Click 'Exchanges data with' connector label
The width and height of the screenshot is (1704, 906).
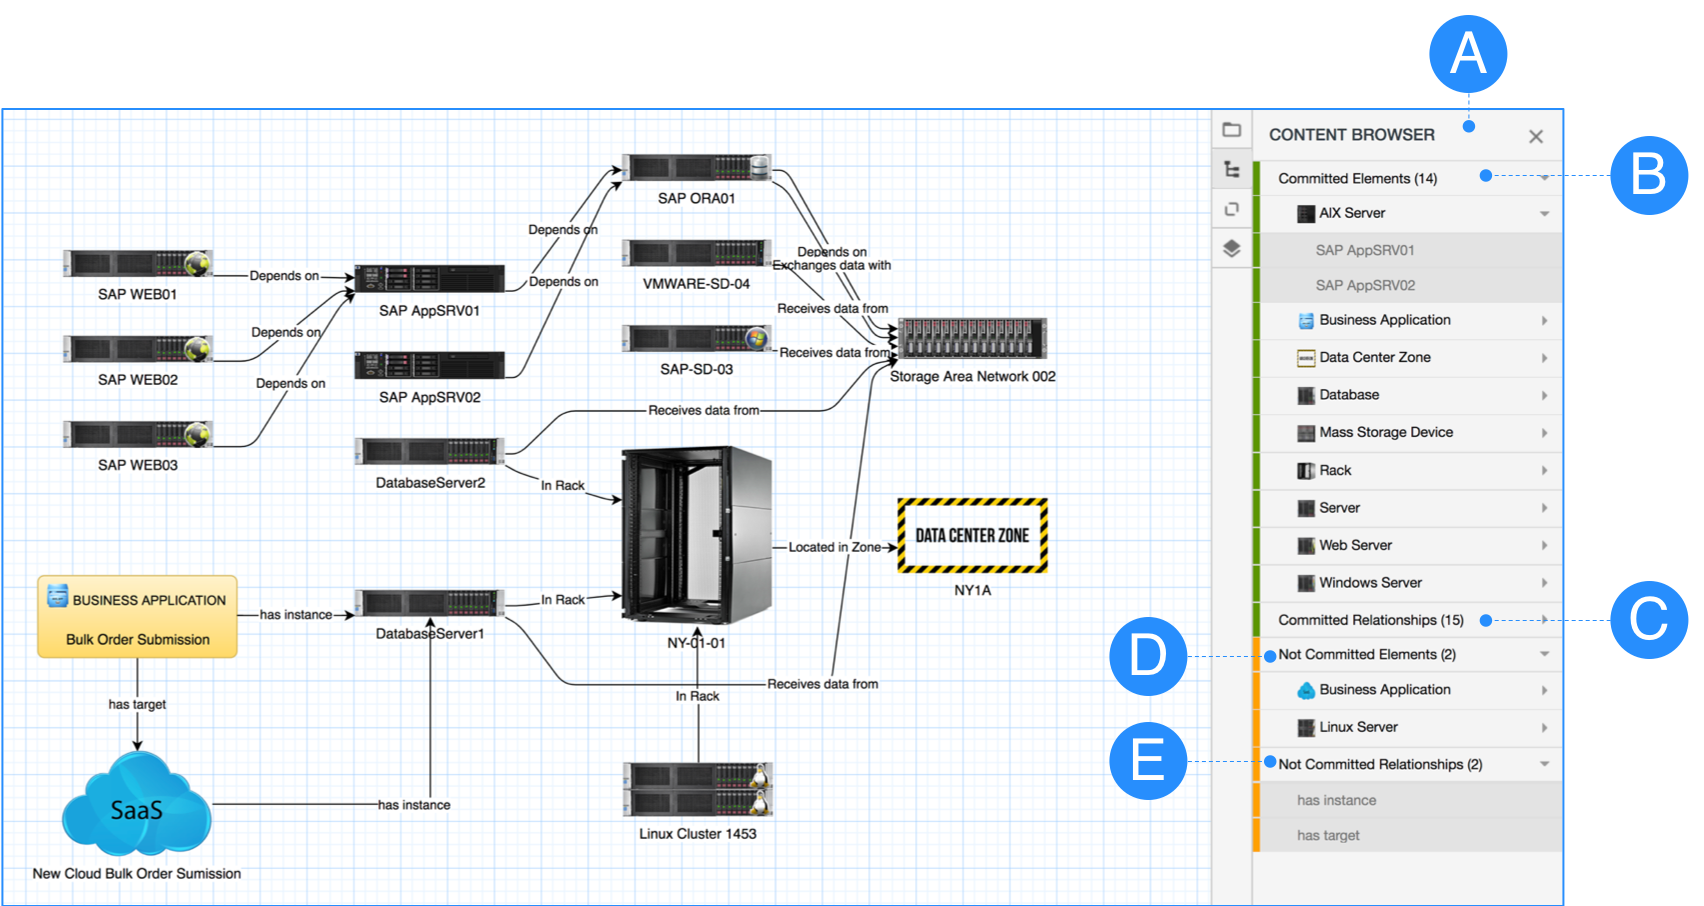pos(832,265)
